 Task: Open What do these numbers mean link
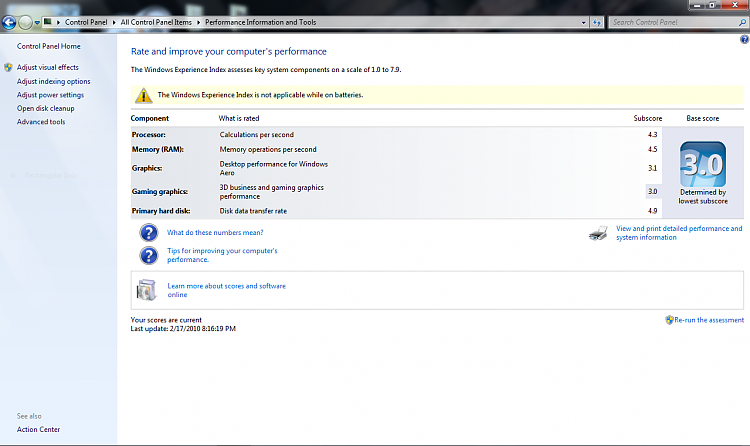(x=215, y=233)
